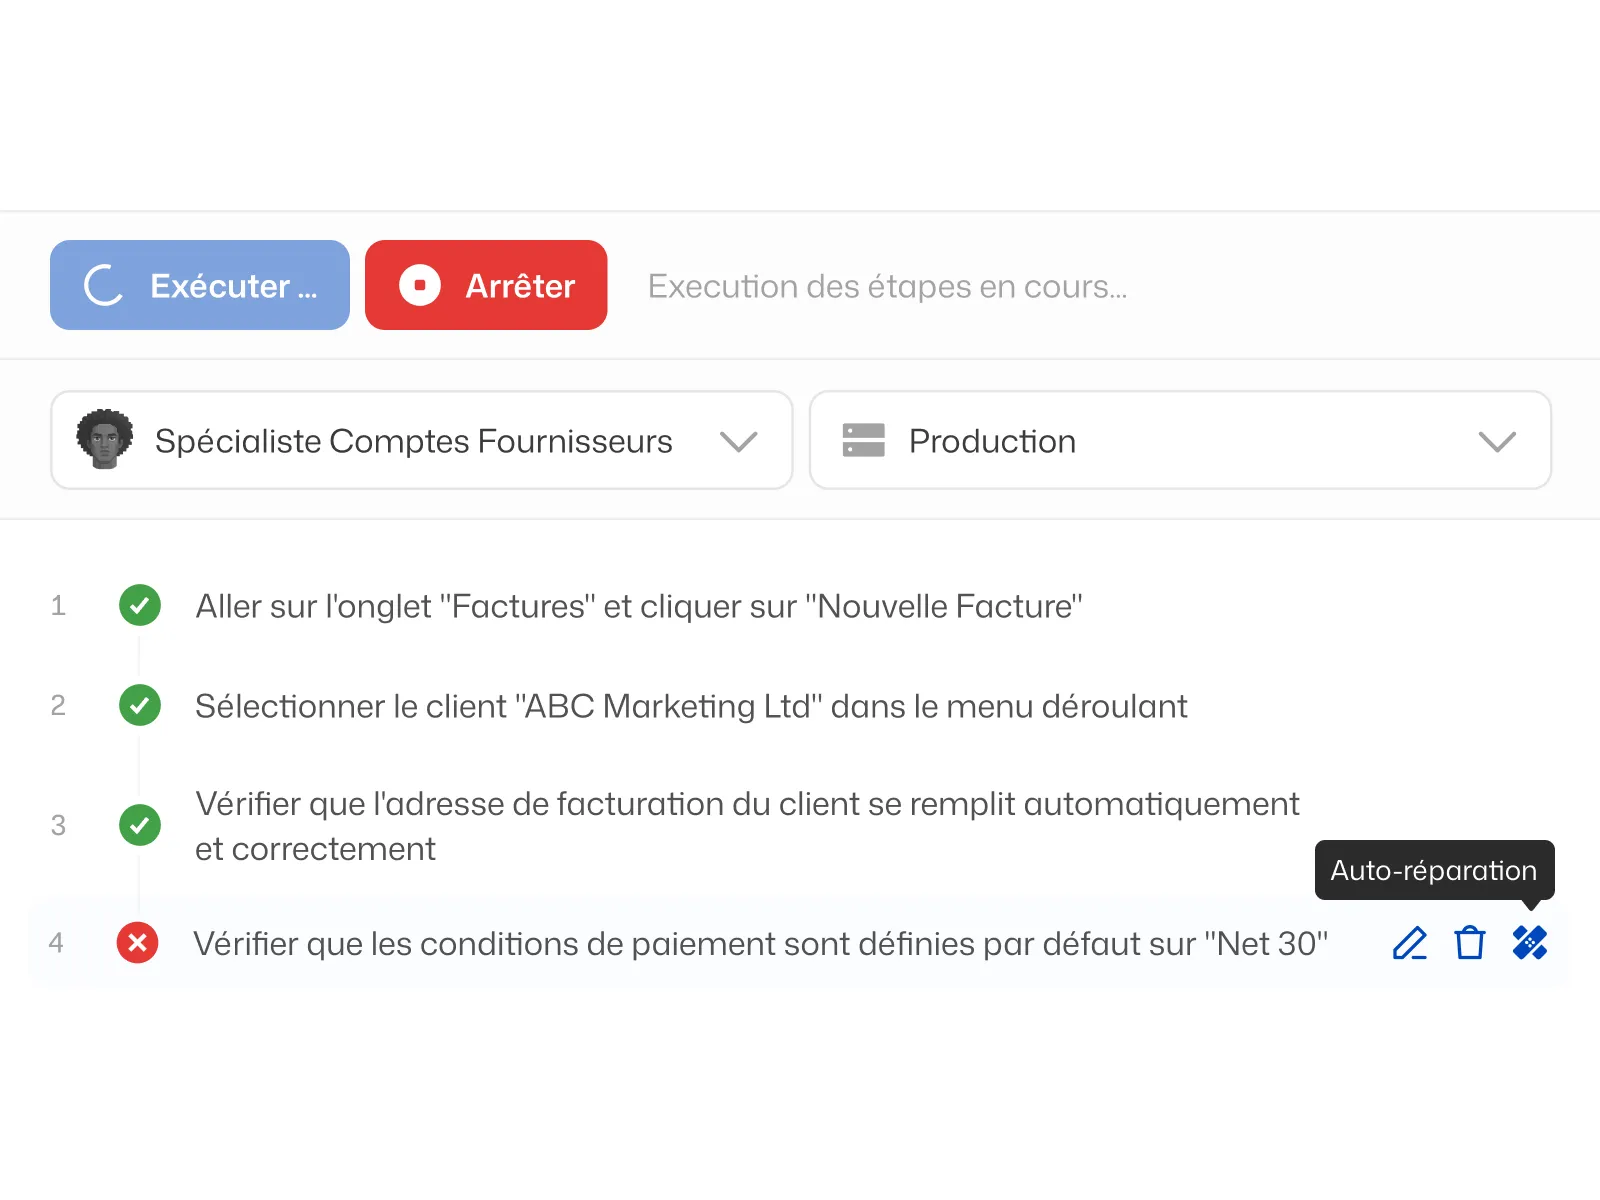
Task: Click the green checkmark beside step 2
Action: [140, 705]
